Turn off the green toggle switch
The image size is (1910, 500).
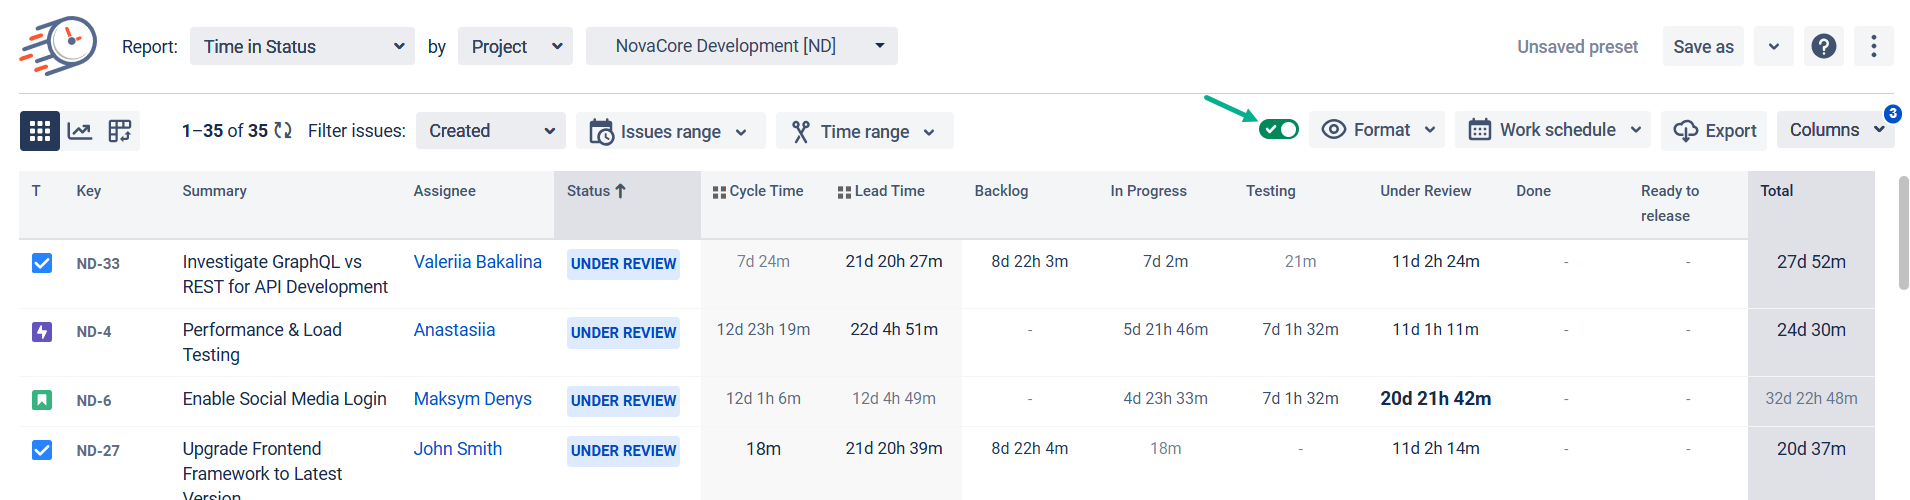point(1278,129)
